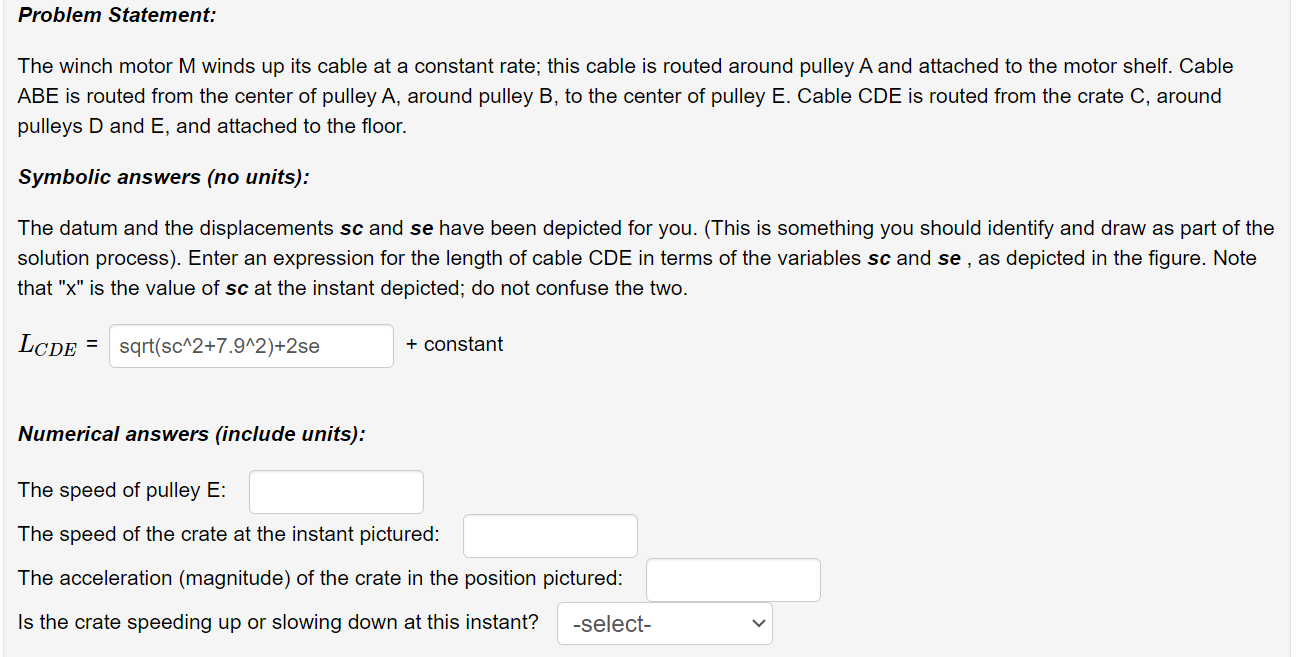Open the speeding up or slowing down dropdown
1296x657 pixels.
pyautogui.click(x=664, y=624)
